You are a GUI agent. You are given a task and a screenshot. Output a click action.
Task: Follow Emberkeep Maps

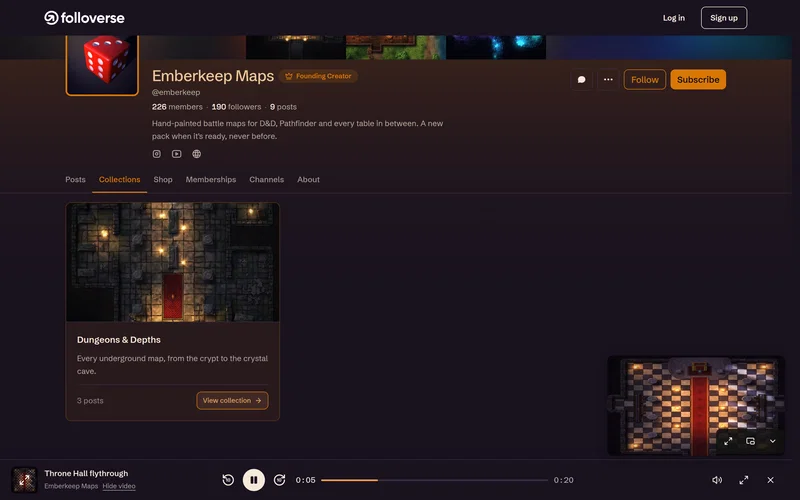(x=644, y=80)
